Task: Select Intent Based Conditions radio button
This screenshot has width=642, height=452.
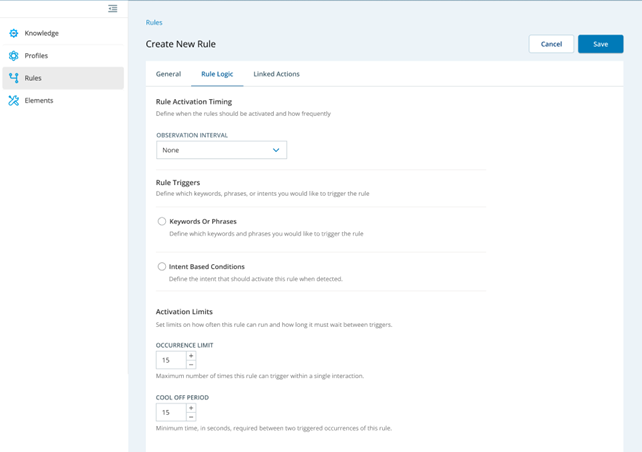Action: pyautogui.click(x=162, y=267)
